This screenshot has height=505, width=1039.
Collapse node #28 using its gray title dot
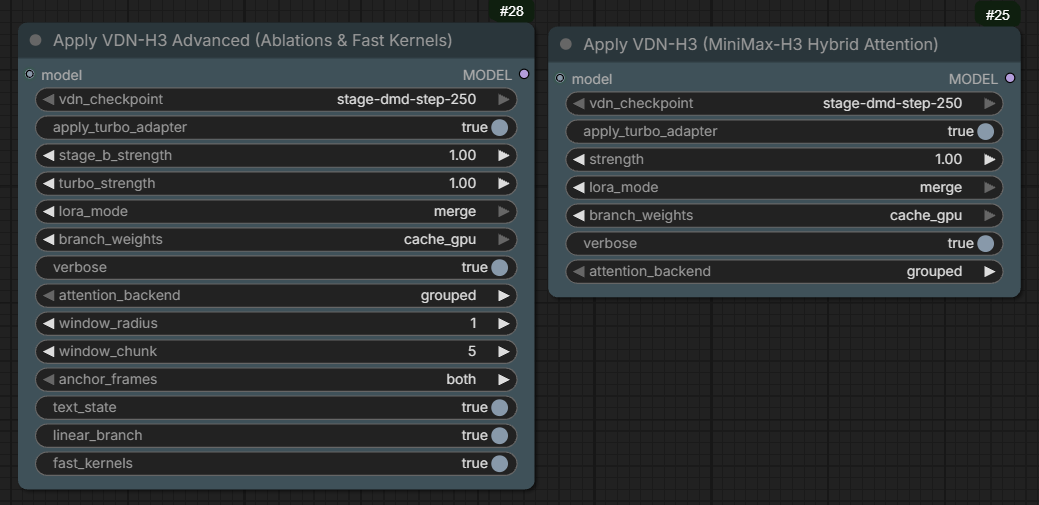pos(36,40)
